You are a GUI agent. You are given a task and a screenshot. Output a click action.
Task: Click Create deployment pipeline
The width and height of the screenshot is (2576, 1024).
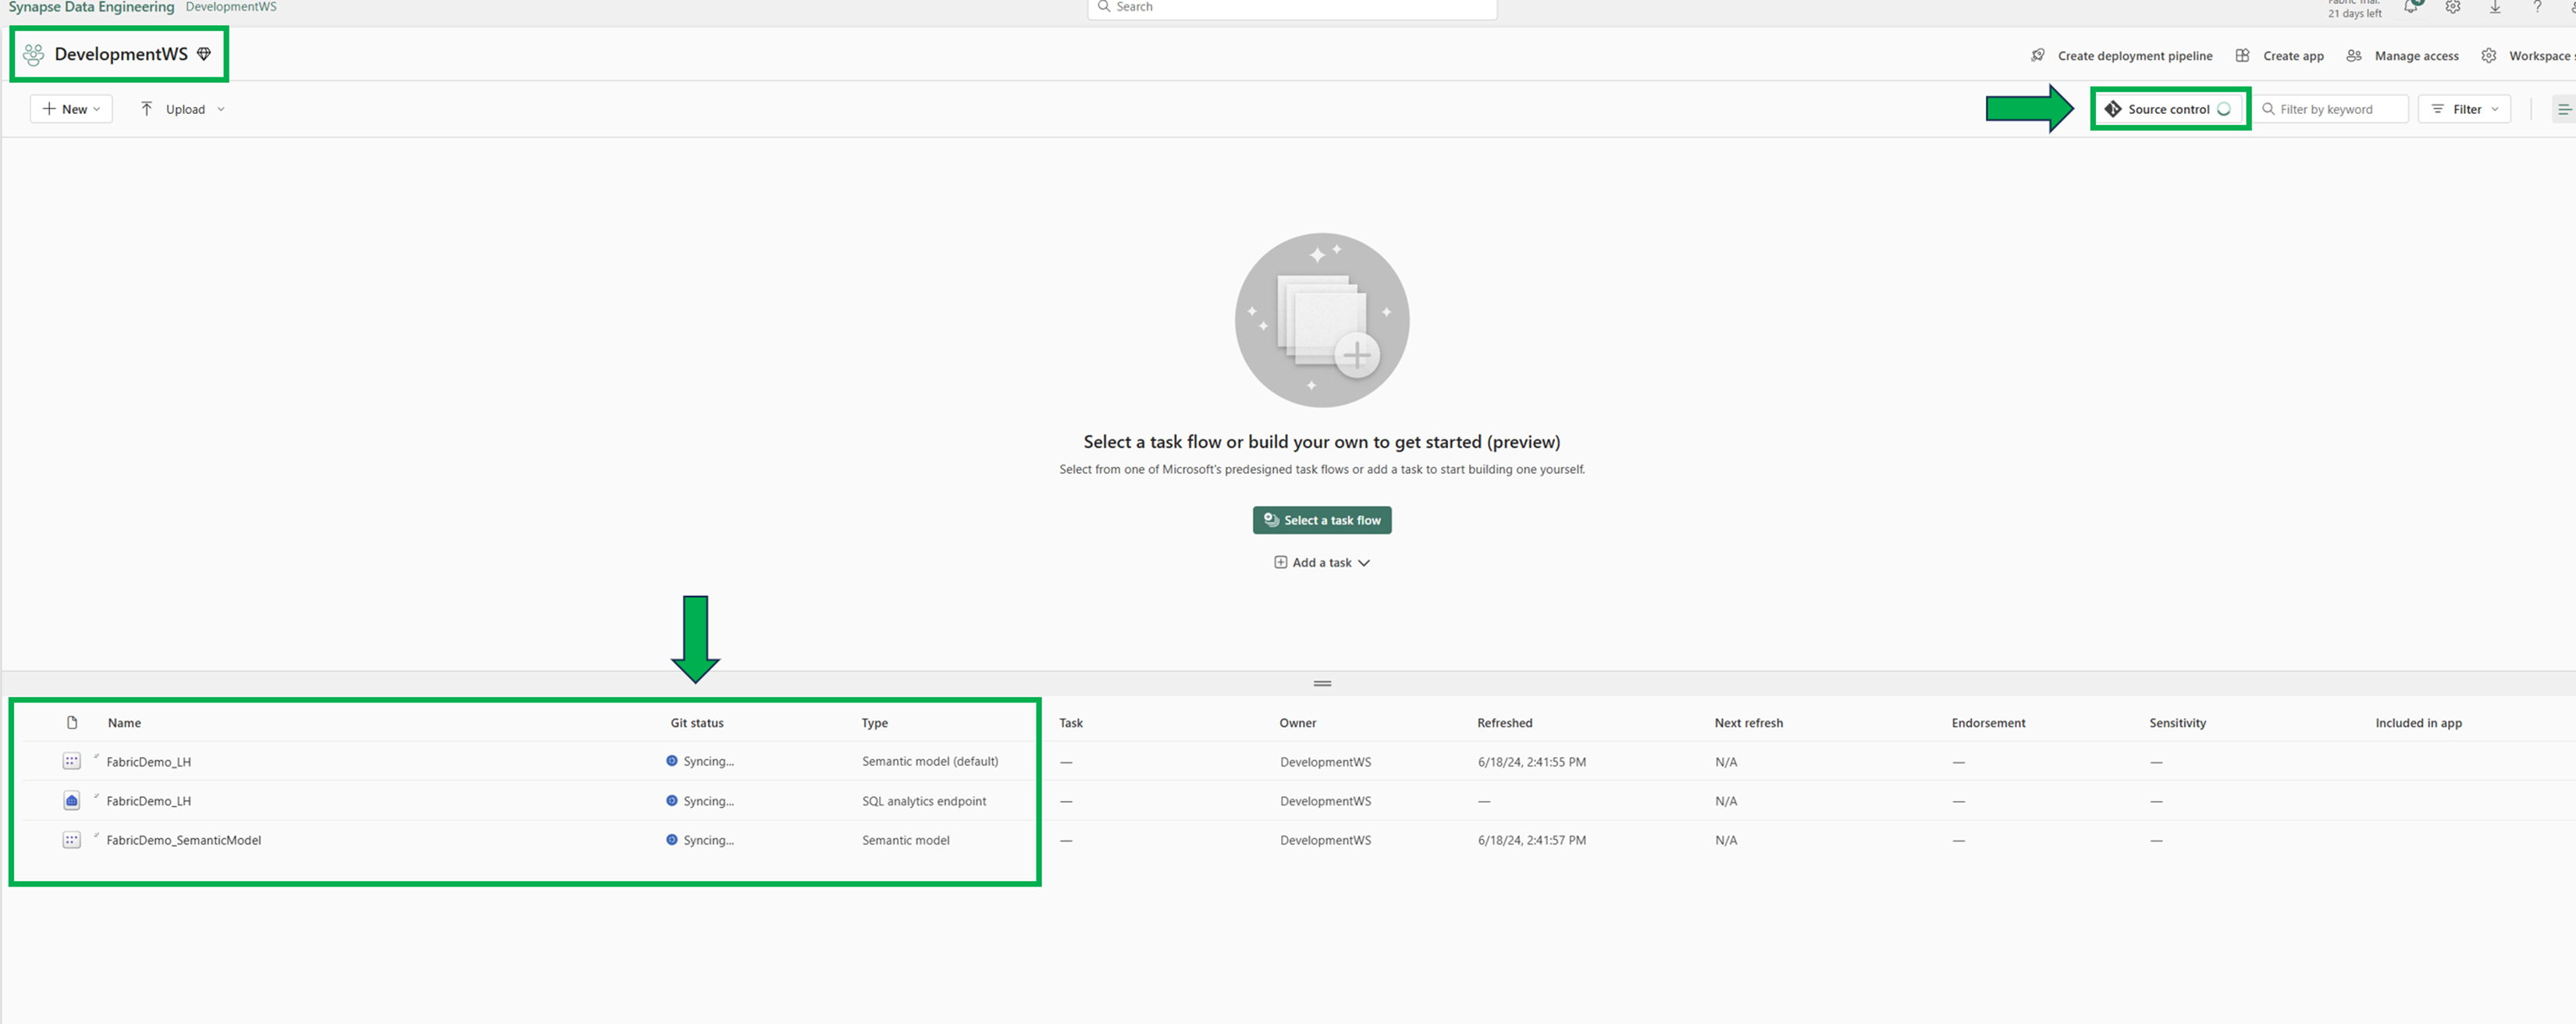point(2135,56)
